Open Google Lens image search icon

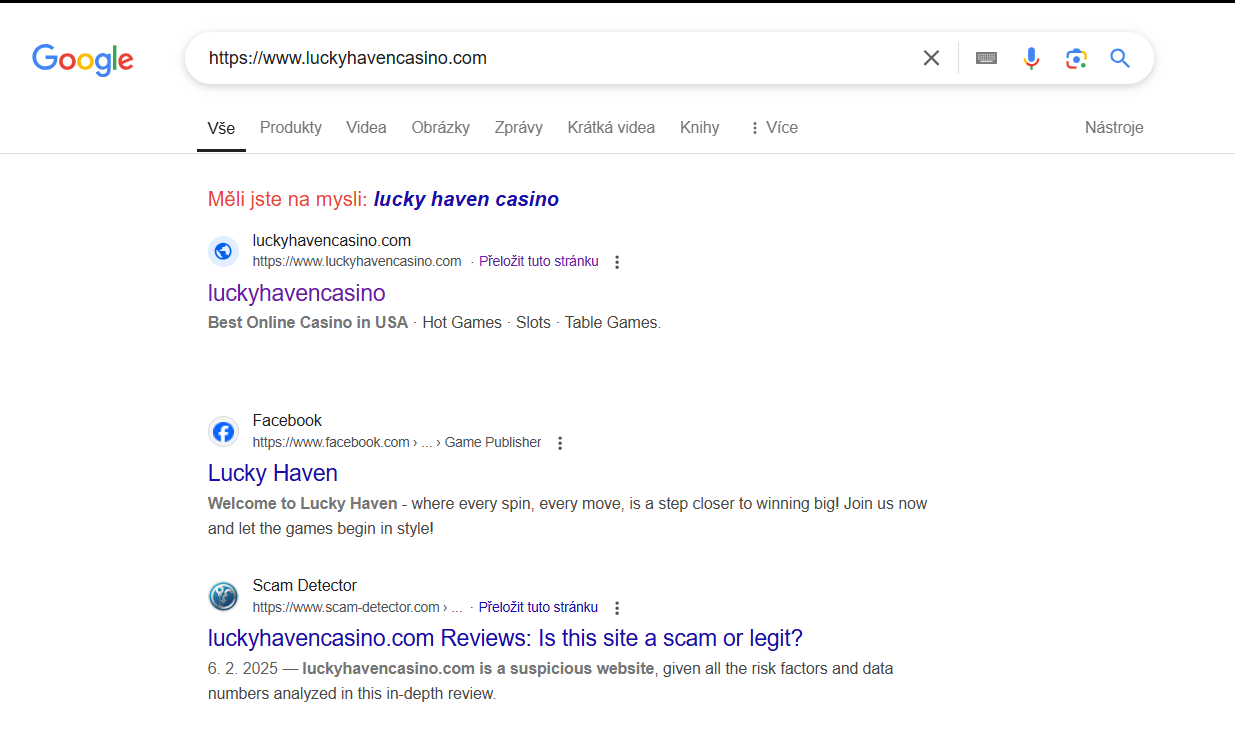[x=1076, y=58]
